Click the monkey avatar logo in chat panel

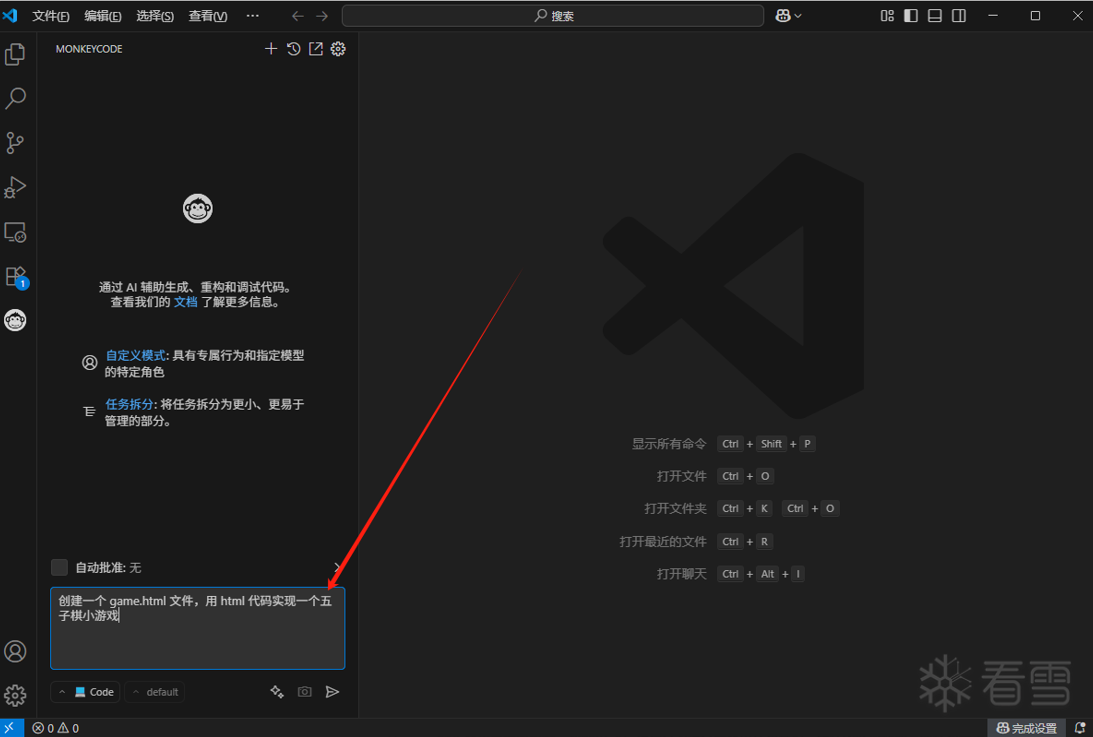click(197, 208)
